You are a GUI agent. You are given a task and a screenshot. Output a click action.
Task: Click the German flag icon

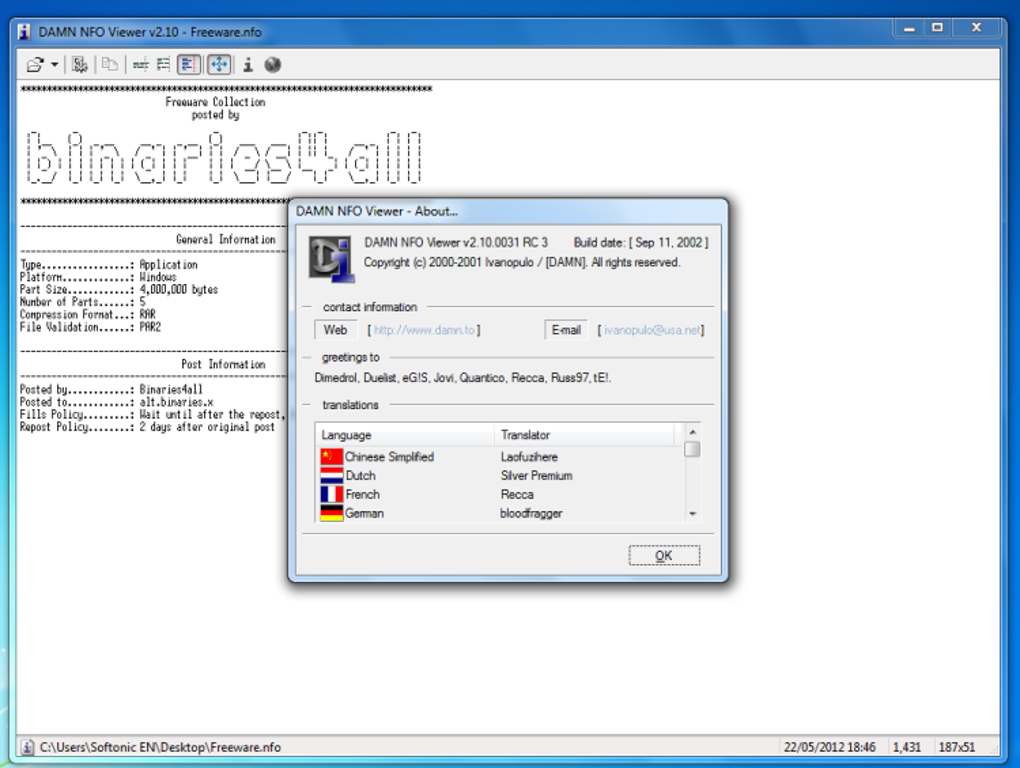pyautogui.click(x=332, y=513)
